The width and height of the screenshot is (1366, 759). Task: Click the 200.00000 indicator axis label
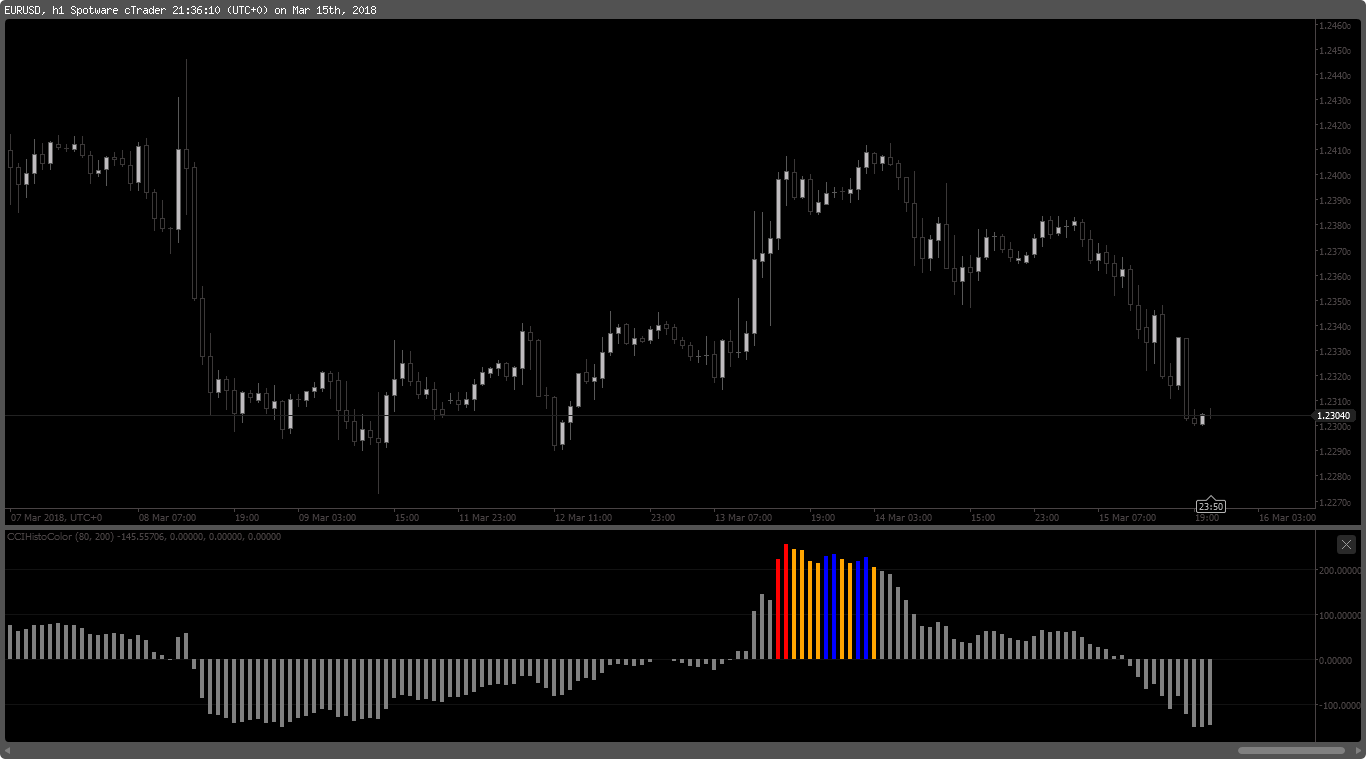(x=1339, y=570)
